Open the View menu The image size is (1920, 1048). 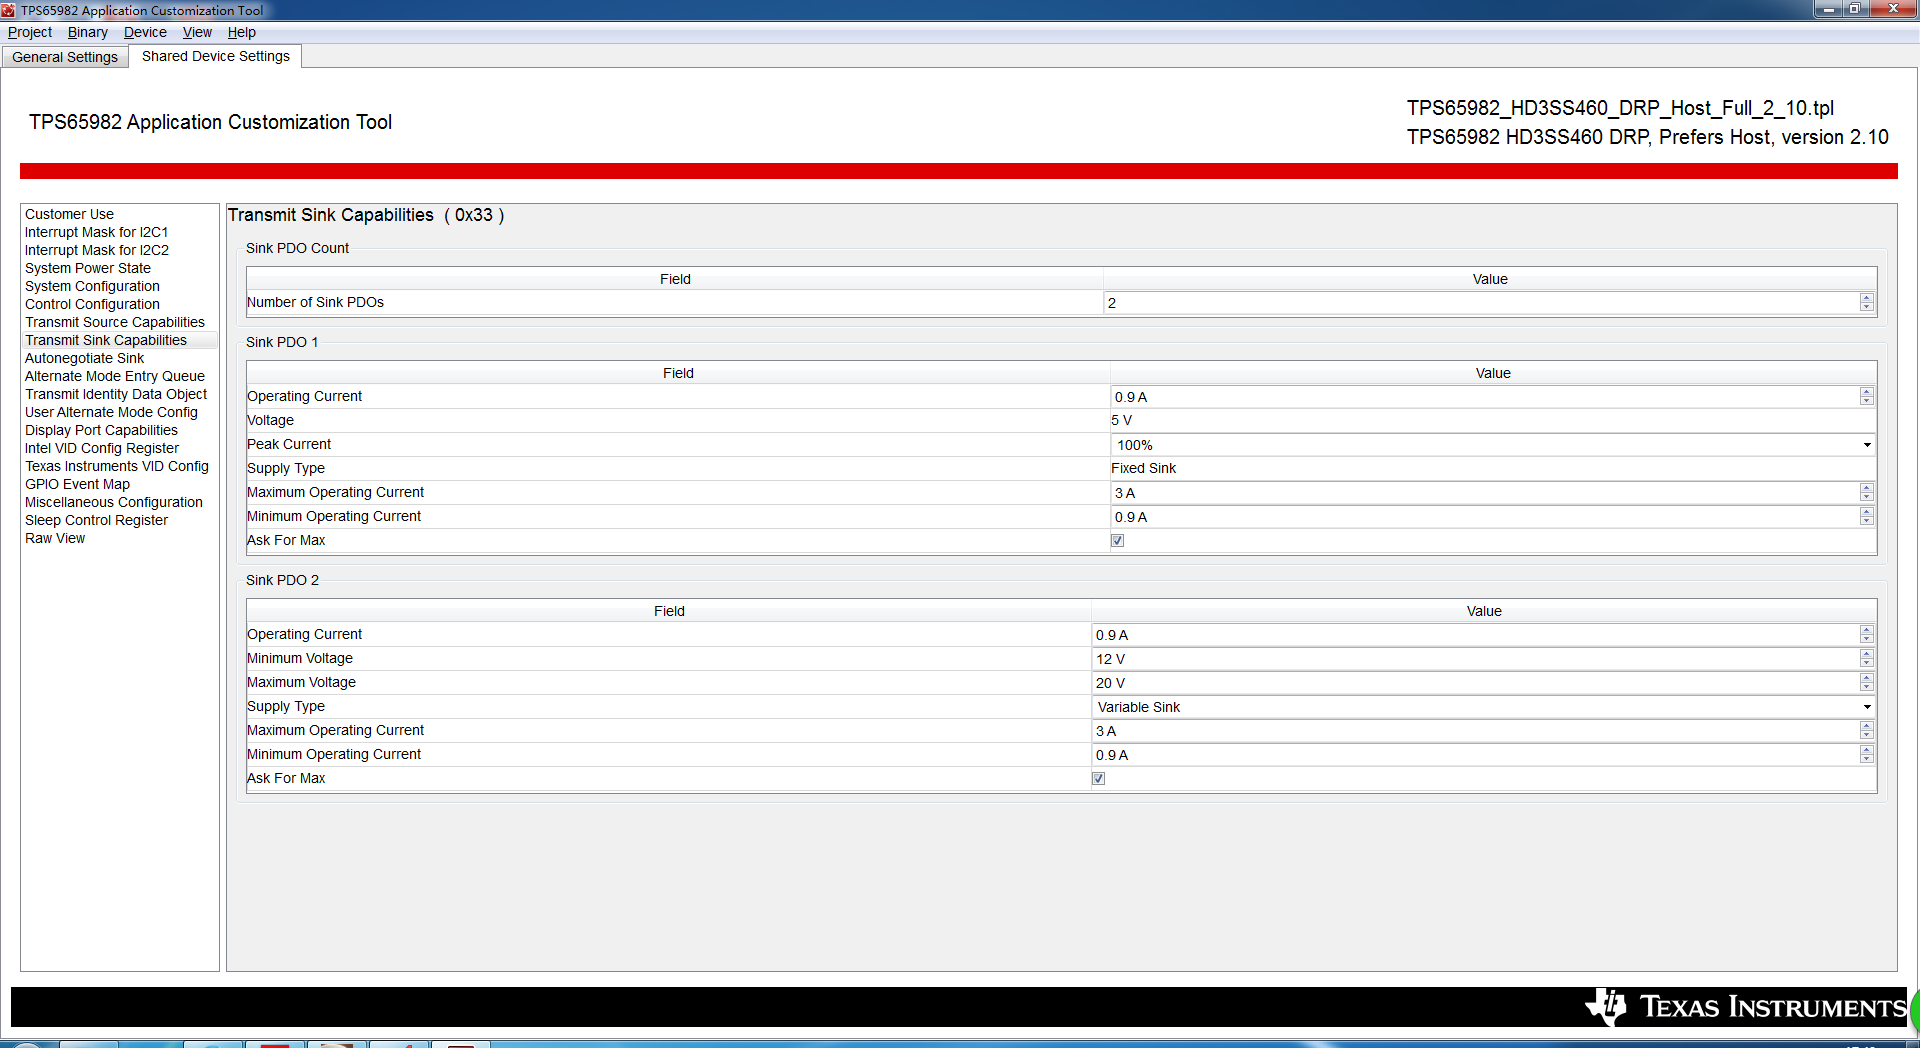pyautogui.click(x=197, y=32)
